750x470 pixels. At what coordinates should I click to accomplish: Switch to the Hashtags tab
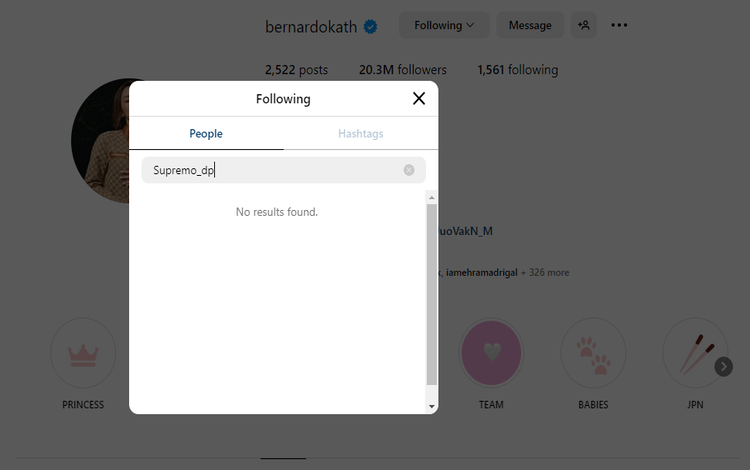[361, 134]
